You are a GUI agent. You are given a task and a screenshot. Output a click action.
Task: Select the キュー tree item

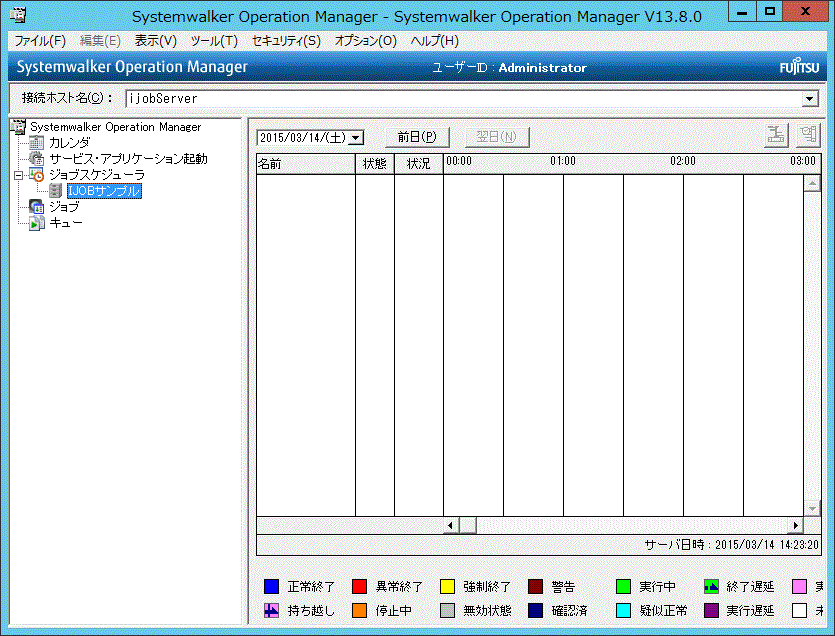tap(66, 223)
